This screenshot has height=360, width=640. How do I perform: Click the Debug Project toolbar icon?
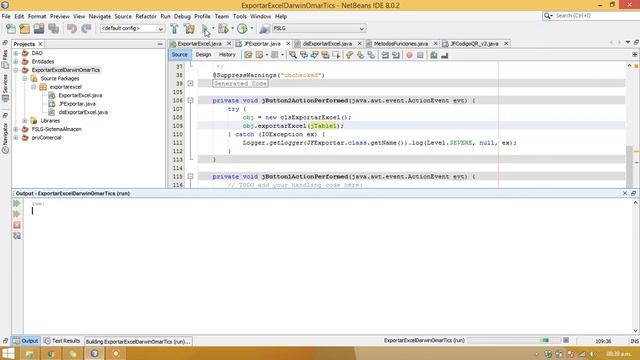coord(223,29)
